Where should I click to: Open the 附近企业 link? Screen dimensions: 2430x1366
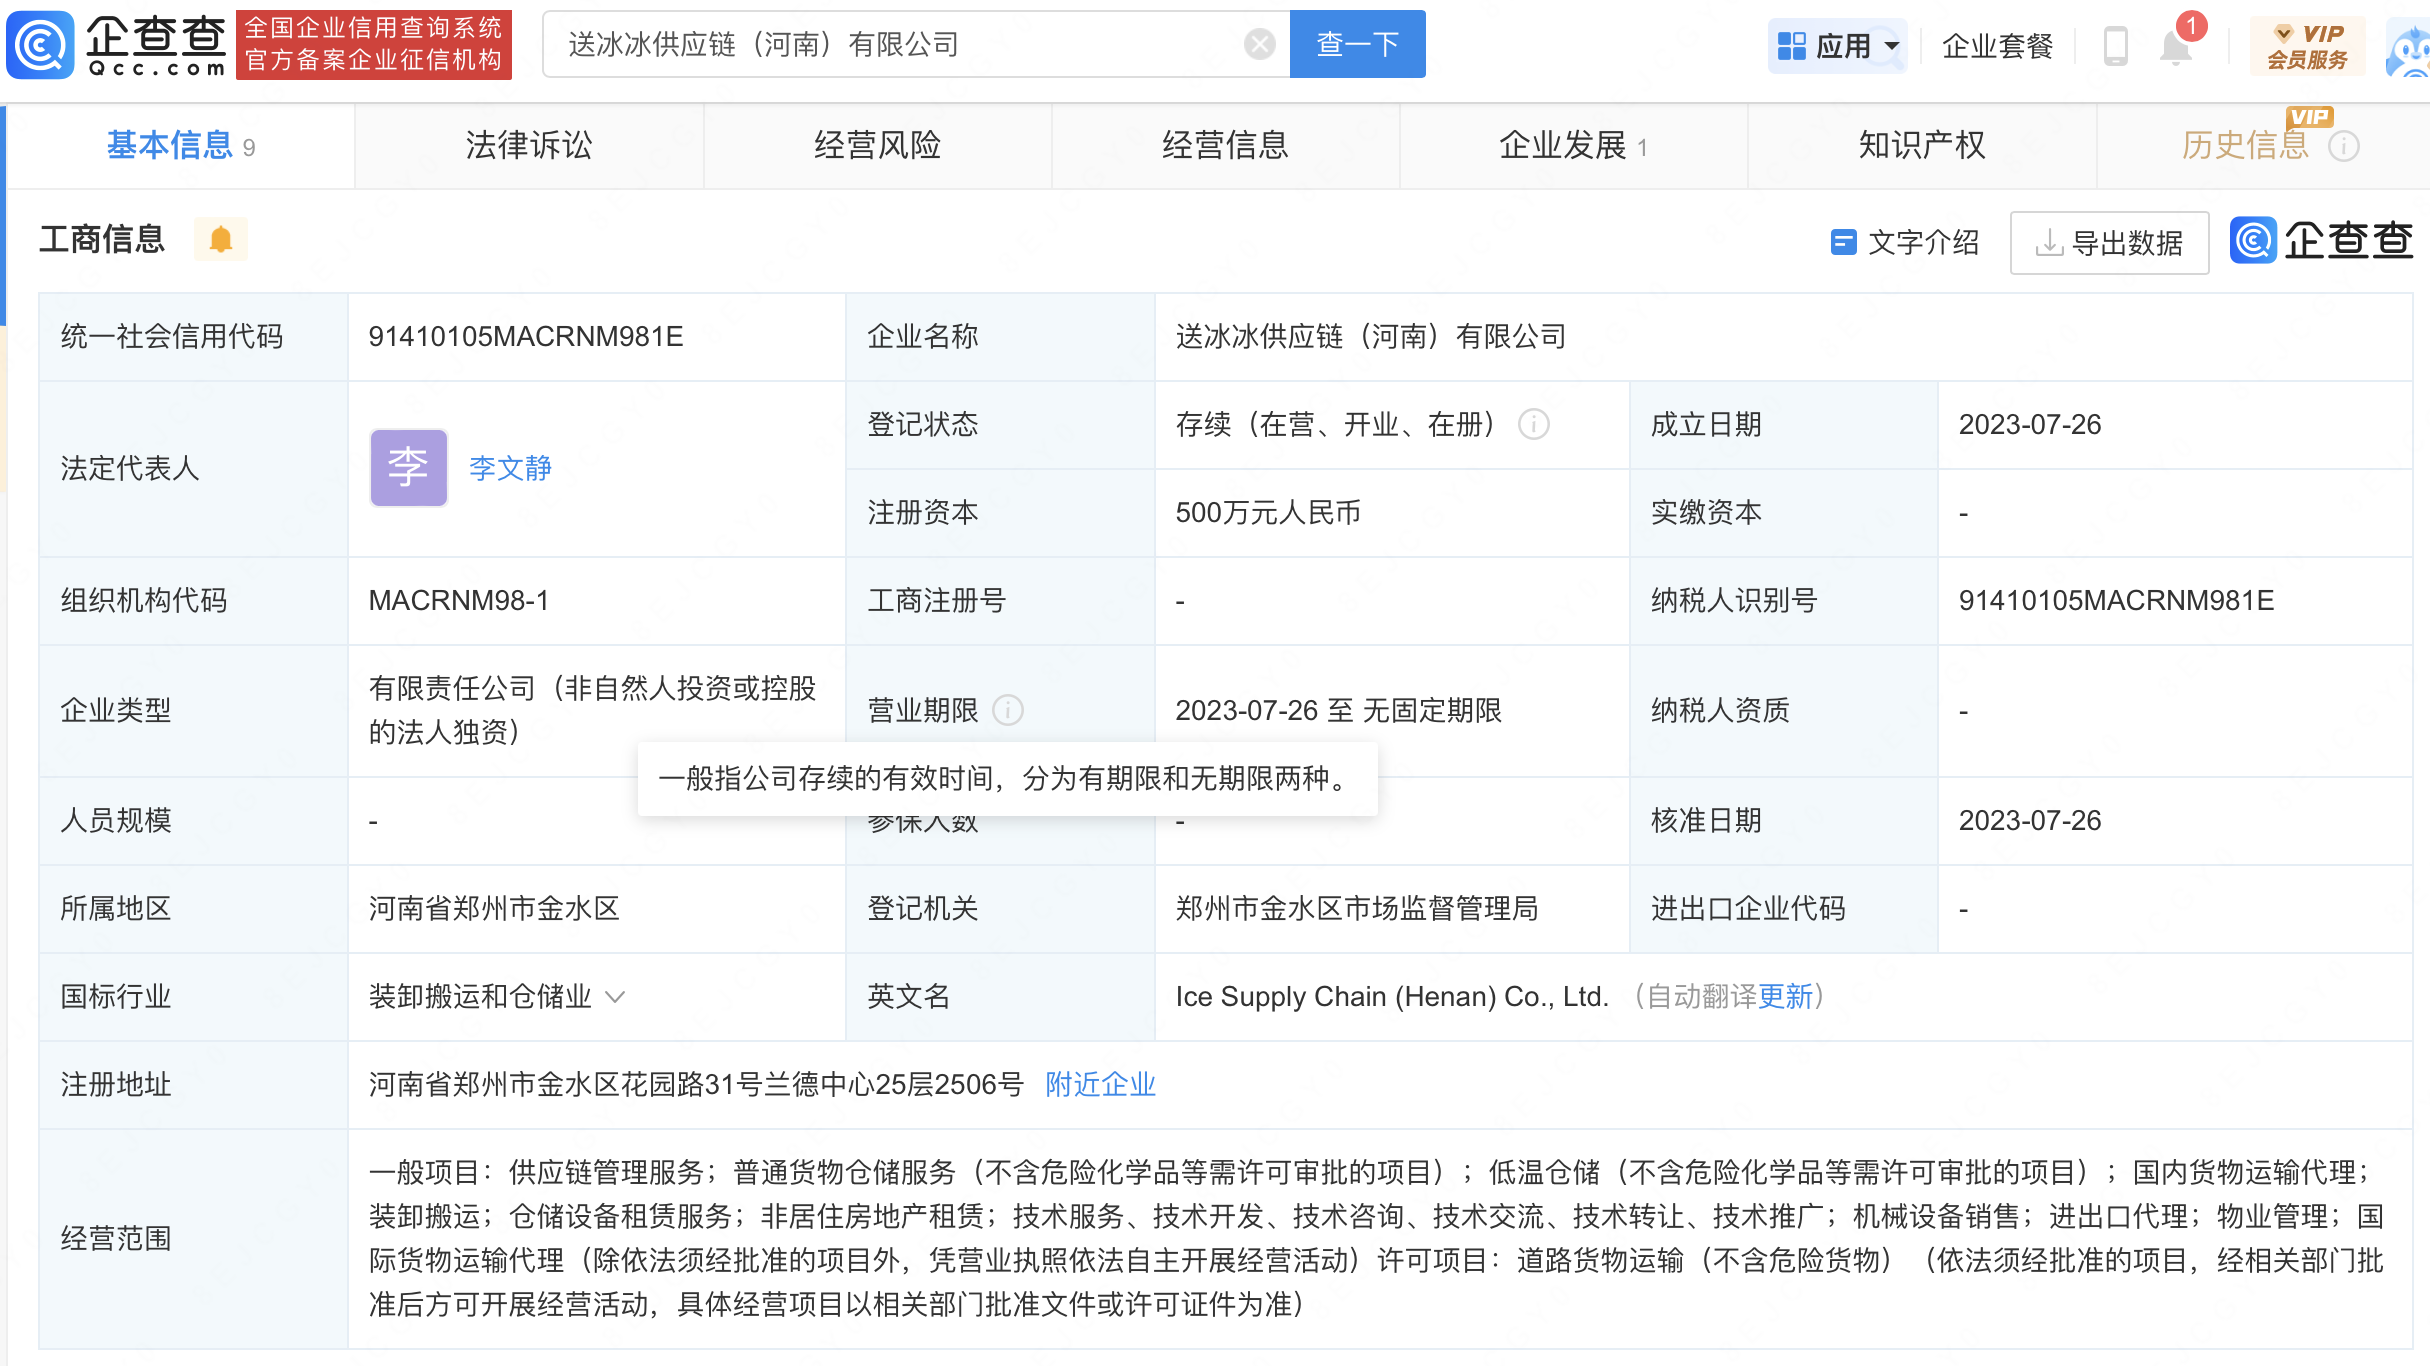[1100, 1085]
